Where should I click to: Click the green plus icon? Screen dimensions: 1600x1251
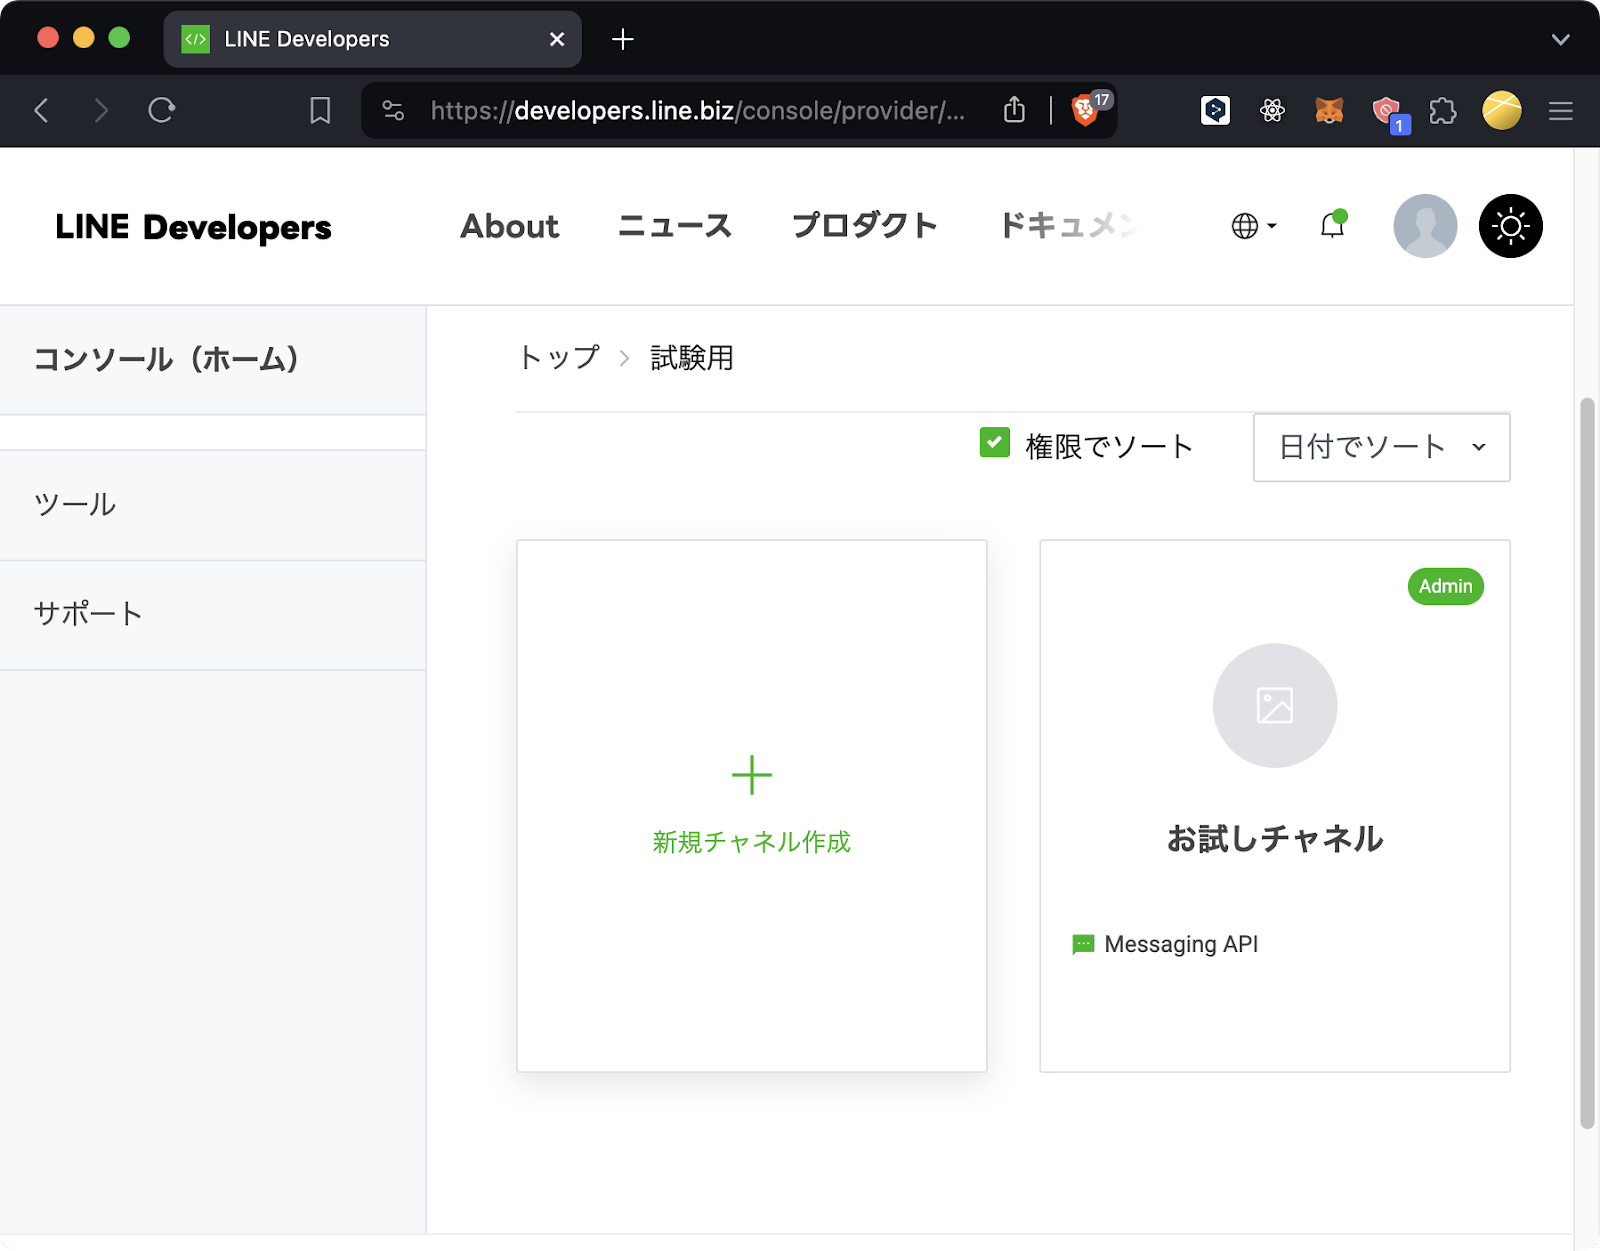coord(752,775)
